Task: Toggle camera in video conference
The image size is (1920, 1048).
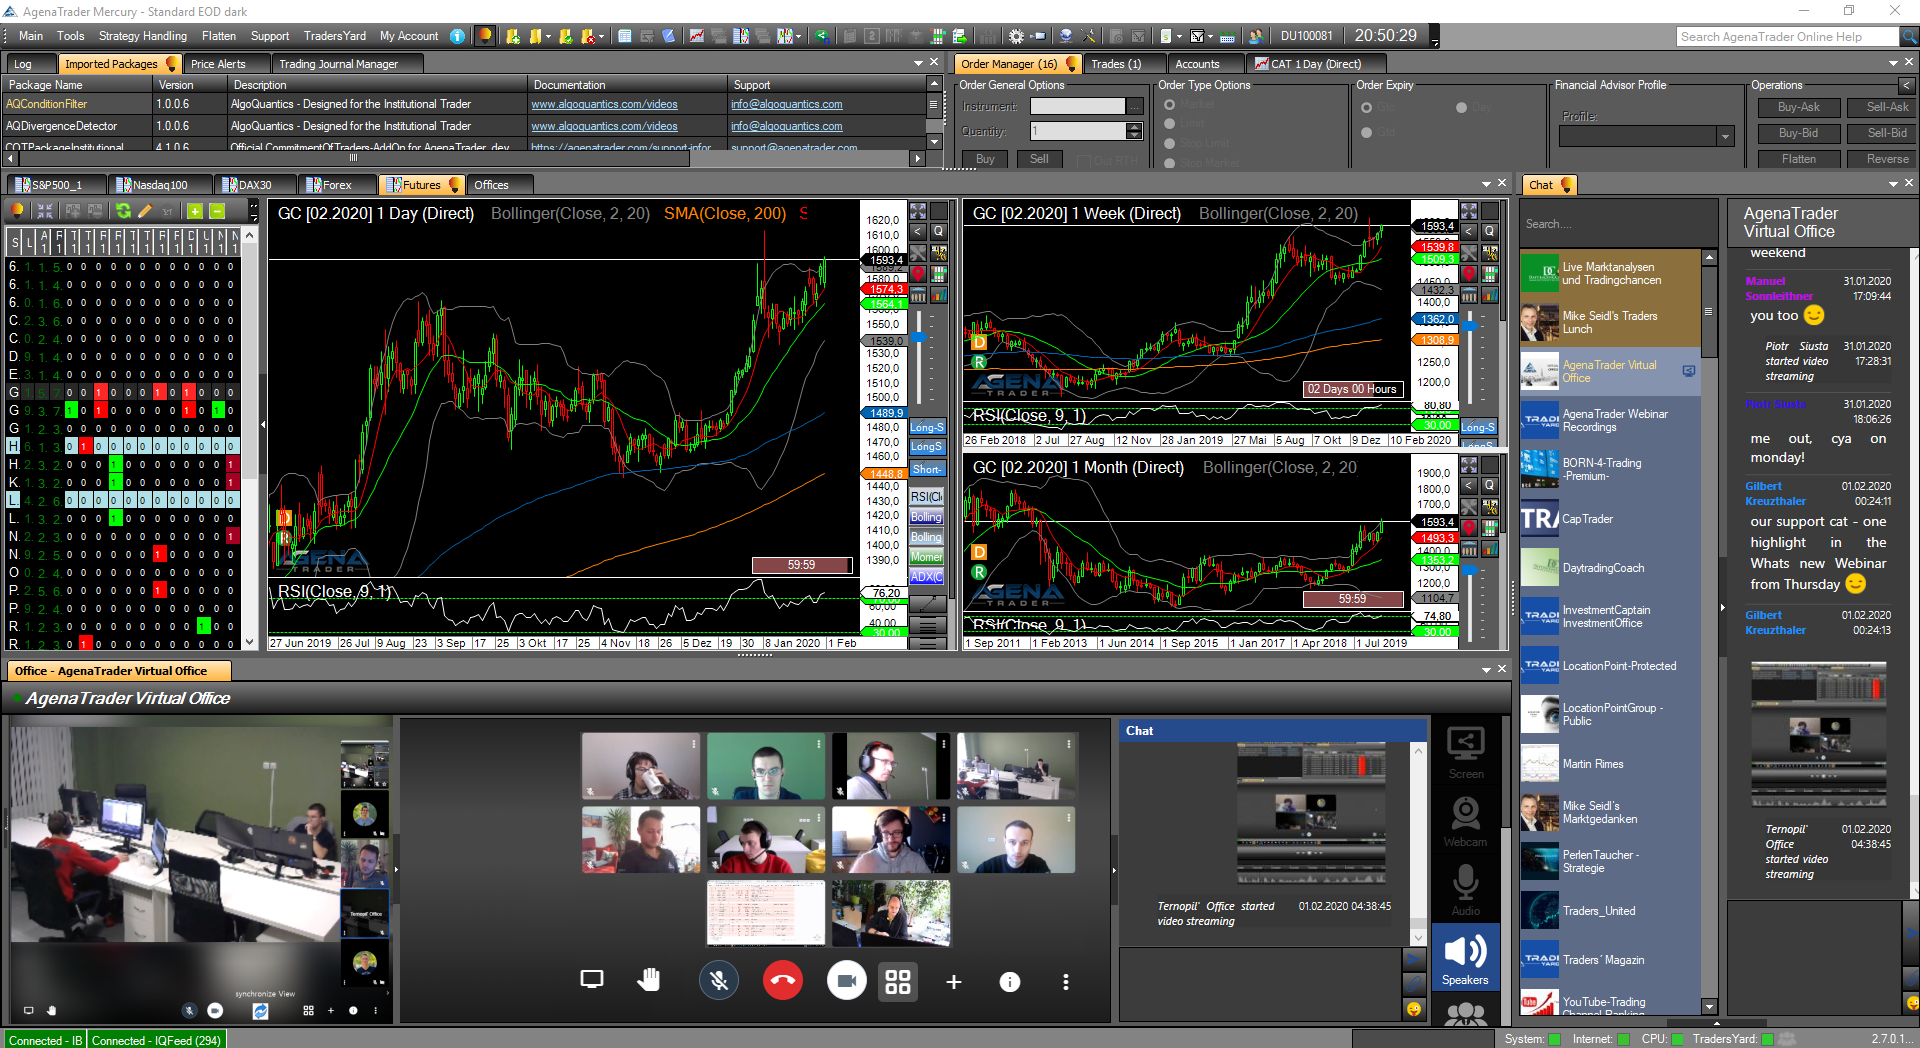Action: (846, 981)
